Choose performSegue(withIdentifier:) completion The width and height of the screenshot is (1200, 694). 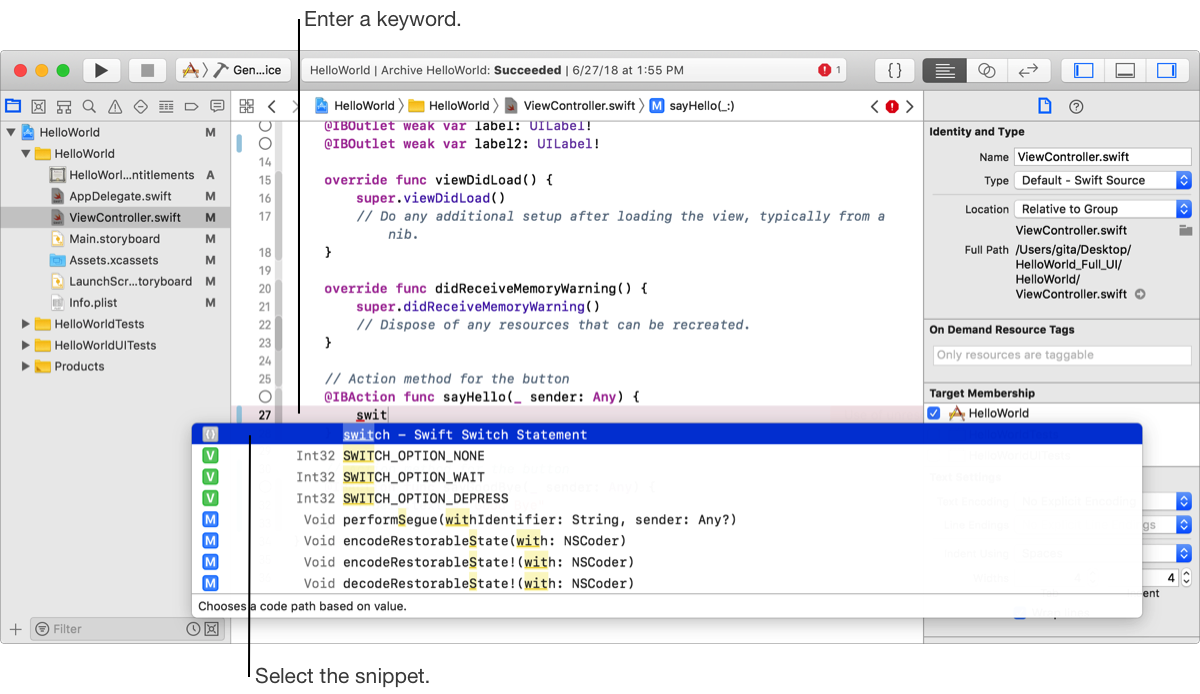(667, 520)
